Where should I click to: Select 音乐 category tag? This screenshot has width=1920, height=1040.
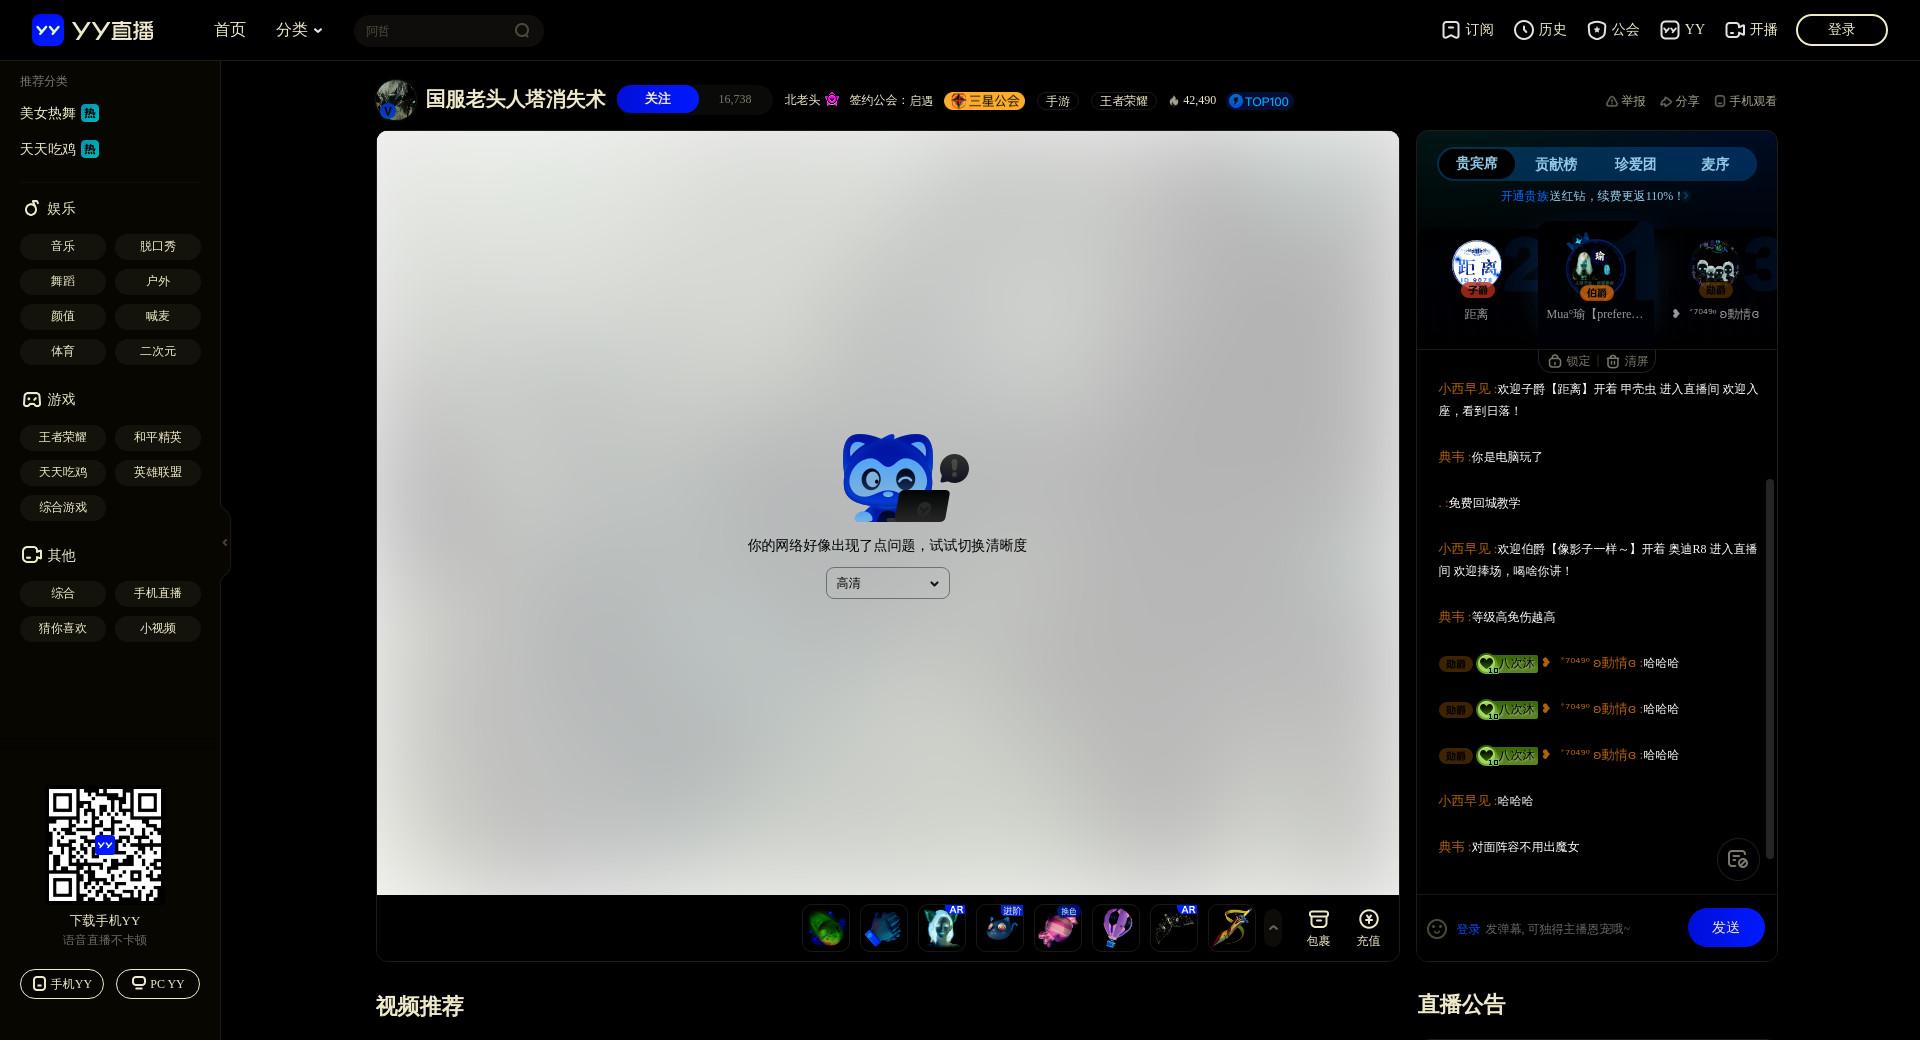63,246
